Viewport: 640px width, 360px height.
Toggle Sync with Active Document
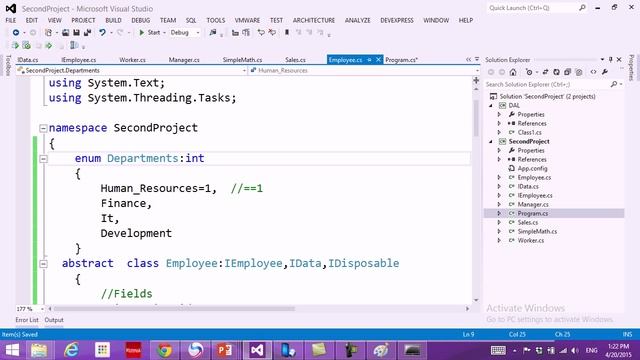(545, 72)
